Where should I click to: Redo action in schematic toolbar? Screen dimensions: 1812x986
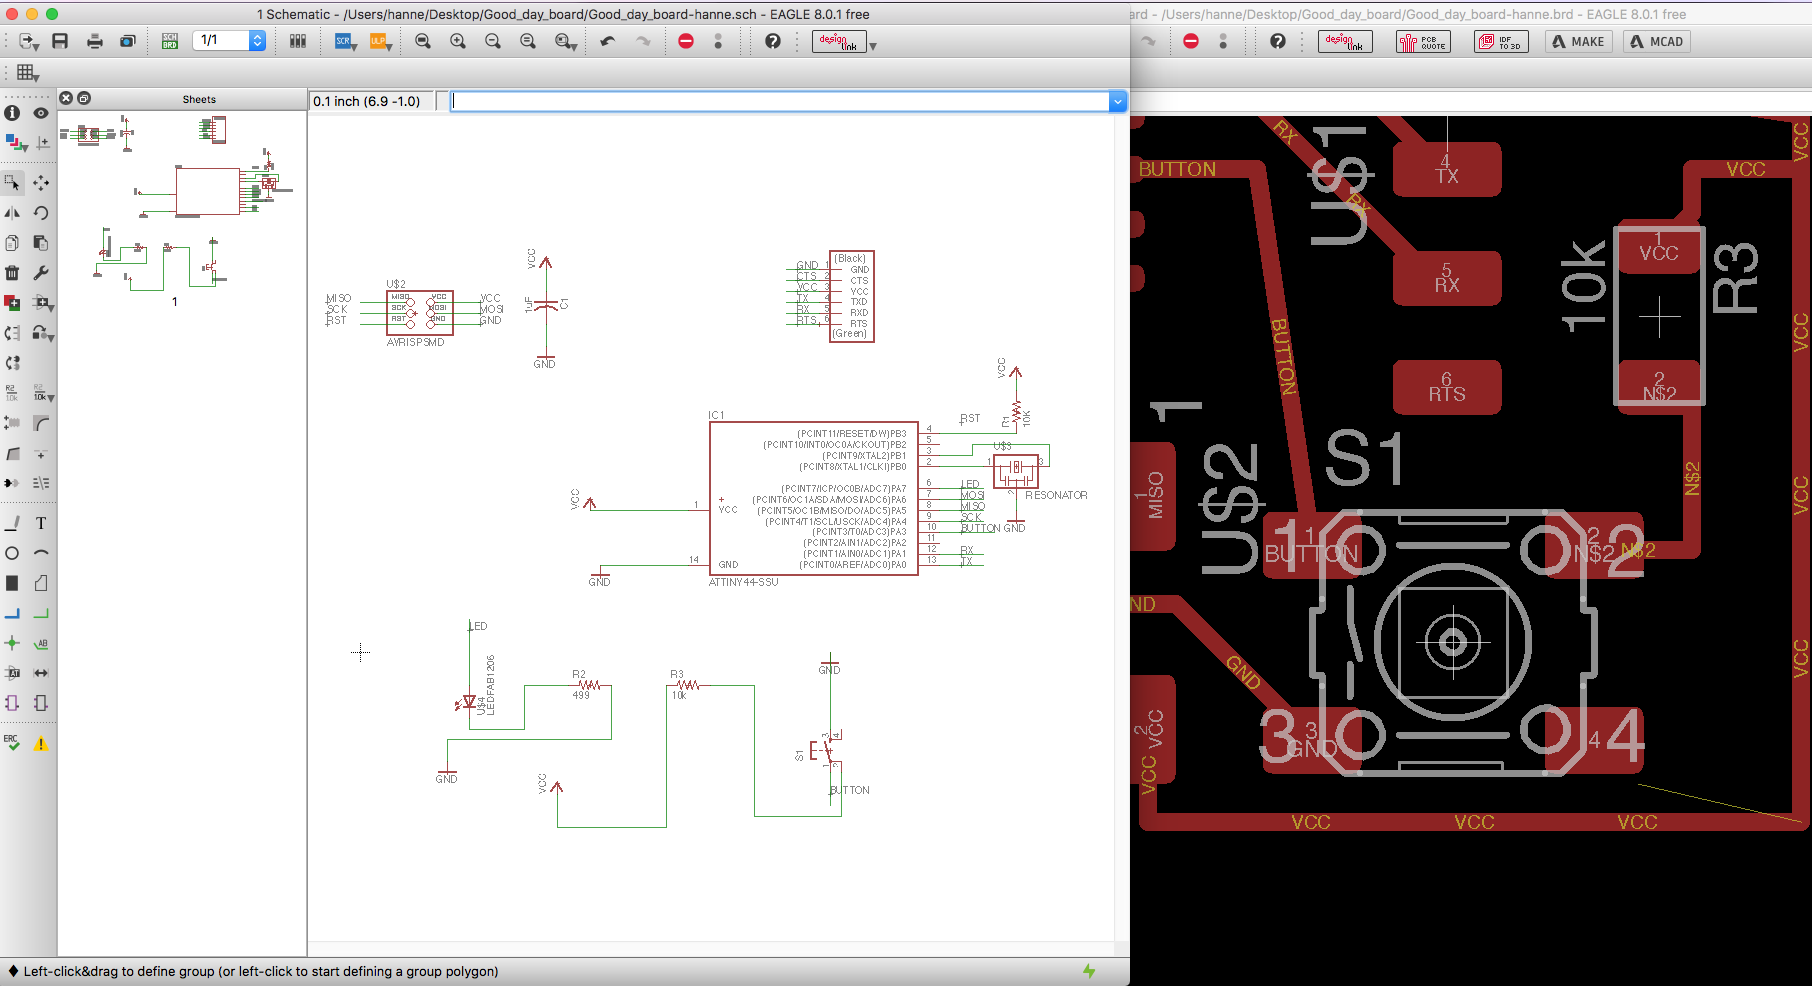tap(643, 41)
